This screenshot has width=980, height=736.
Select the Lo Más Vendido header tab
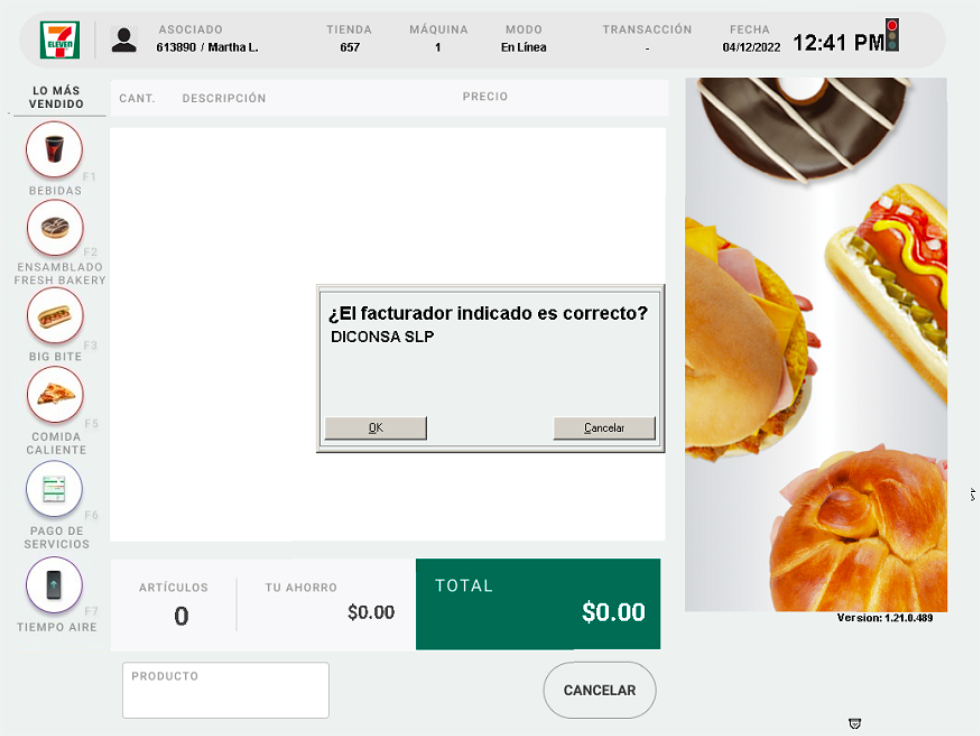click(x=56, y=97)
